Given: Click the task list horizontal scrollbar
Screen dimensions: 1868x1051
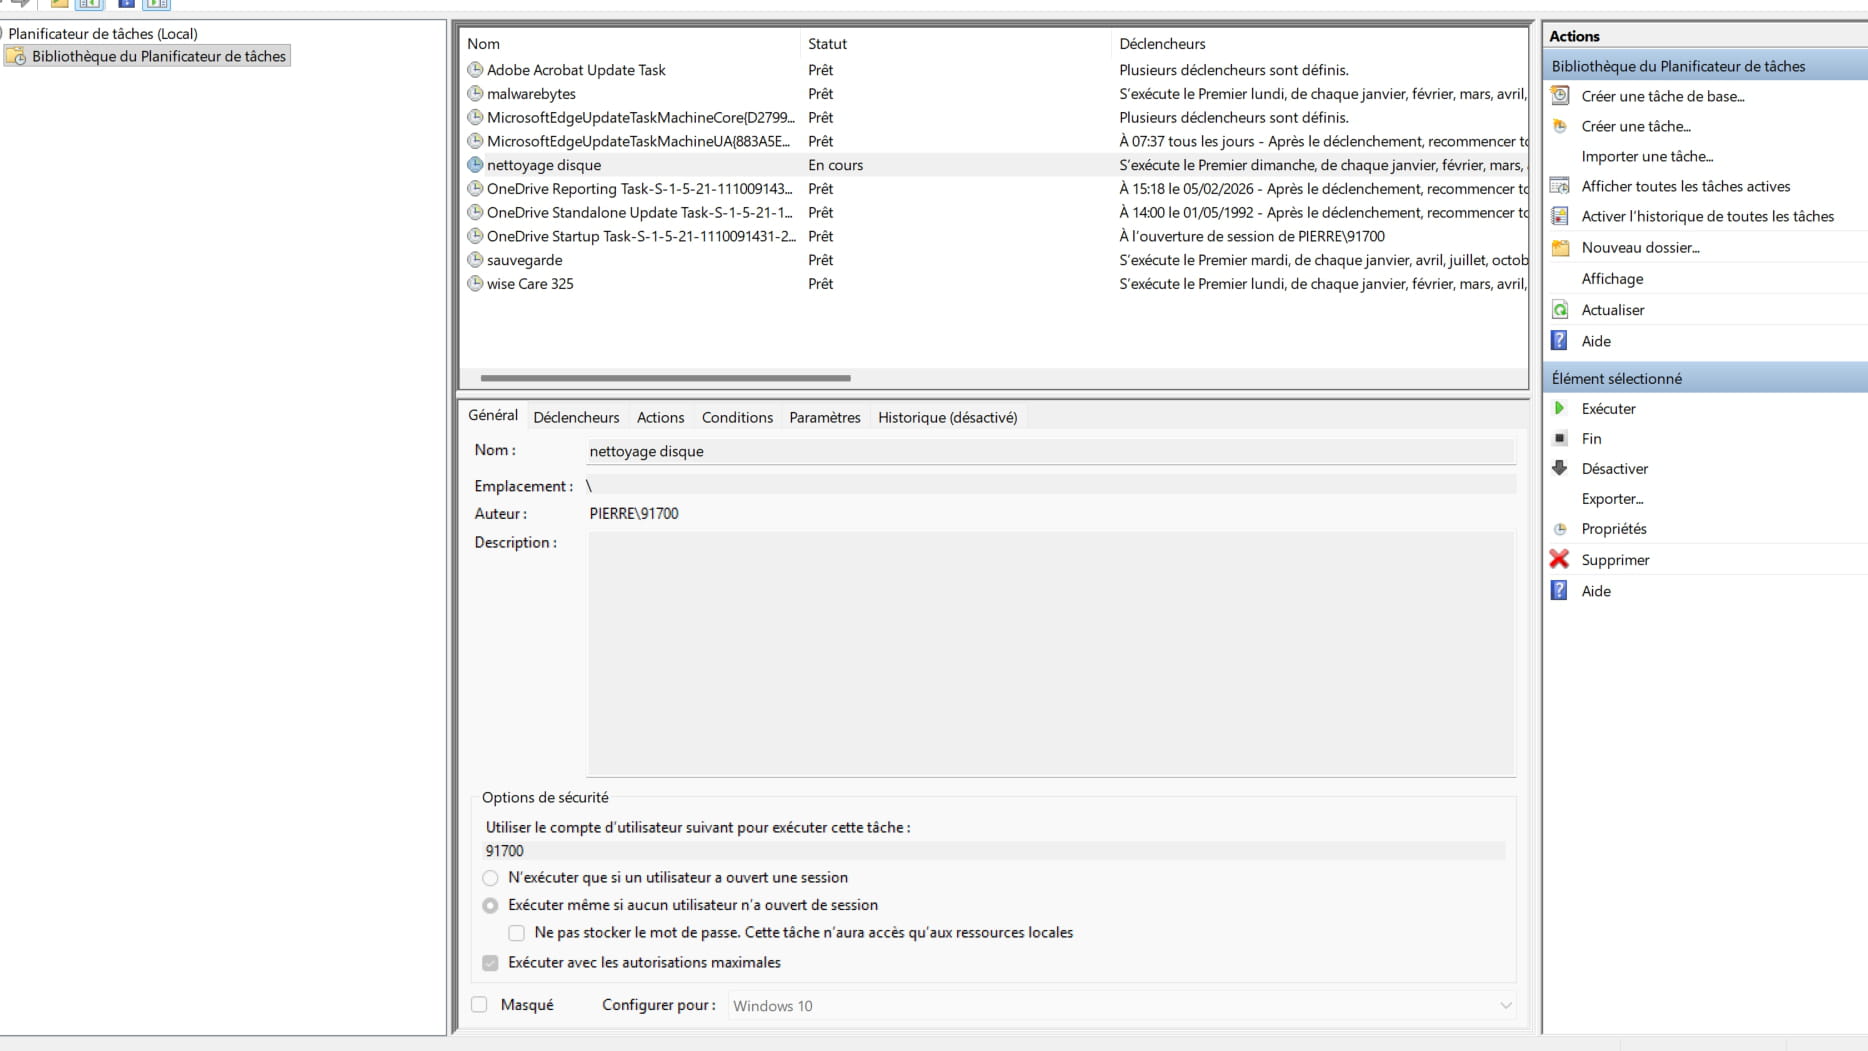Looking at the screenshot, I should point(665,378).
